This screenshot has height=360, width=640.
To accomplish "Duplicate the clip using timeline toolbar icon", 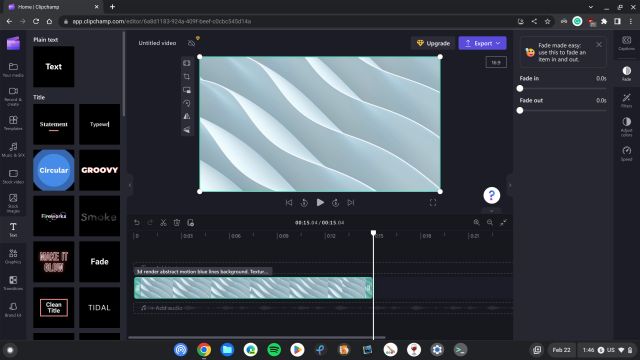I will coord(190,222).
